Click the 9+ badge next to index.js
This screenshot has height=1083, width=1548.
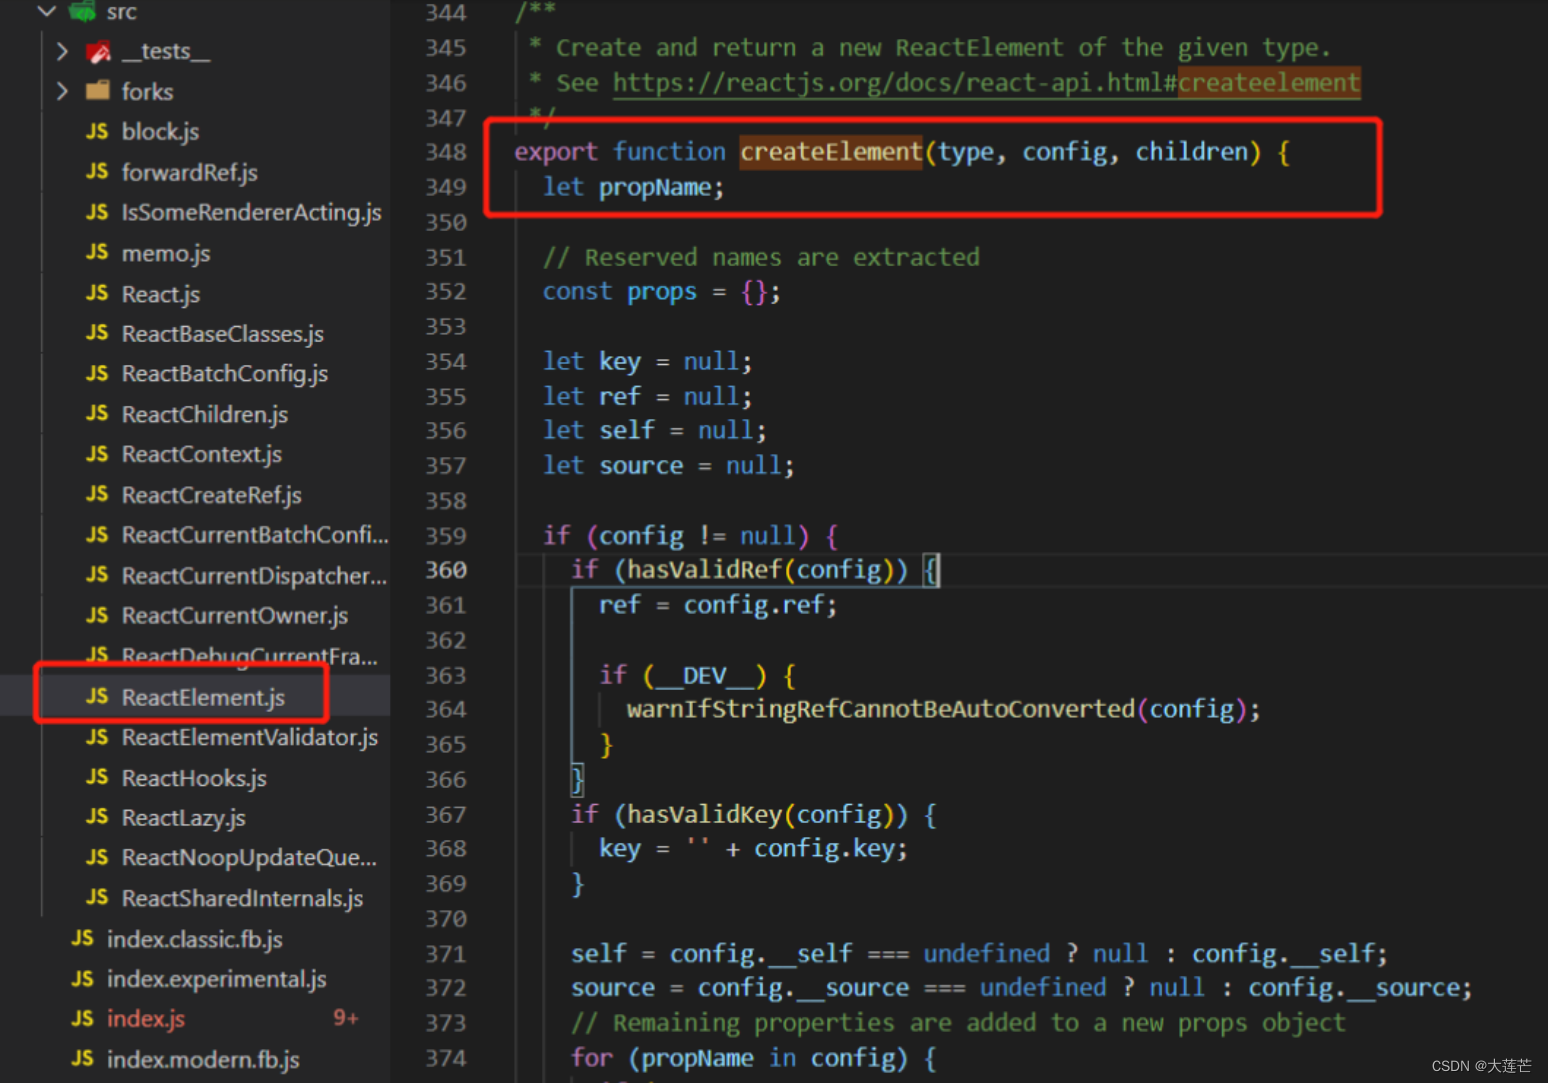[346, 1018]
